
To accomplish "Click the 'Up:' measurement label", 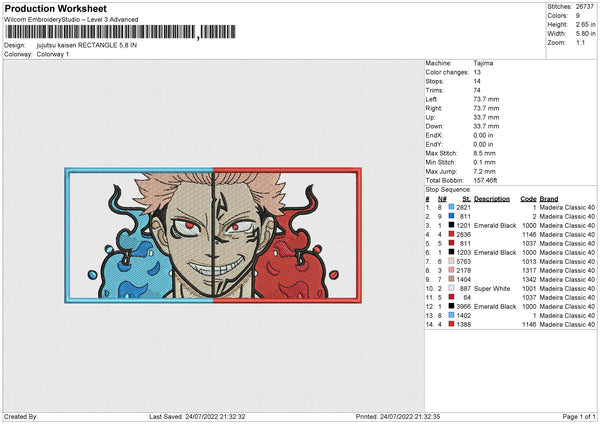I will [430, 117].
